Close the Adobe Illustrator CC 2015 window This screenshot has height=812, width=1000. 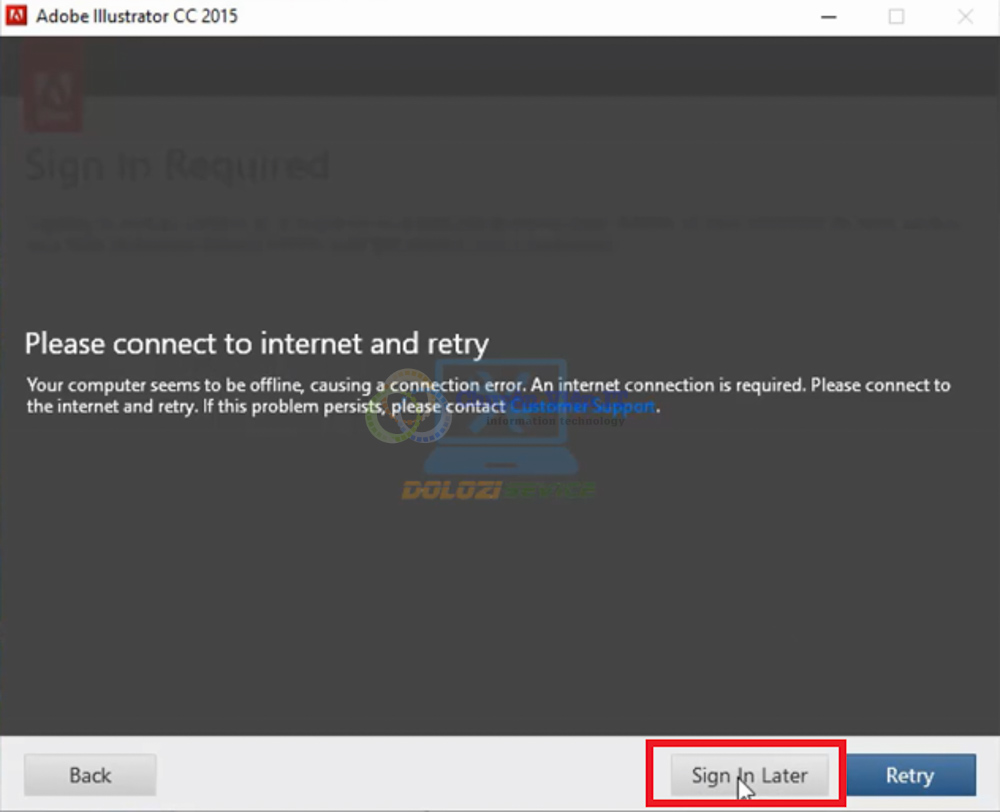[965, 17]
